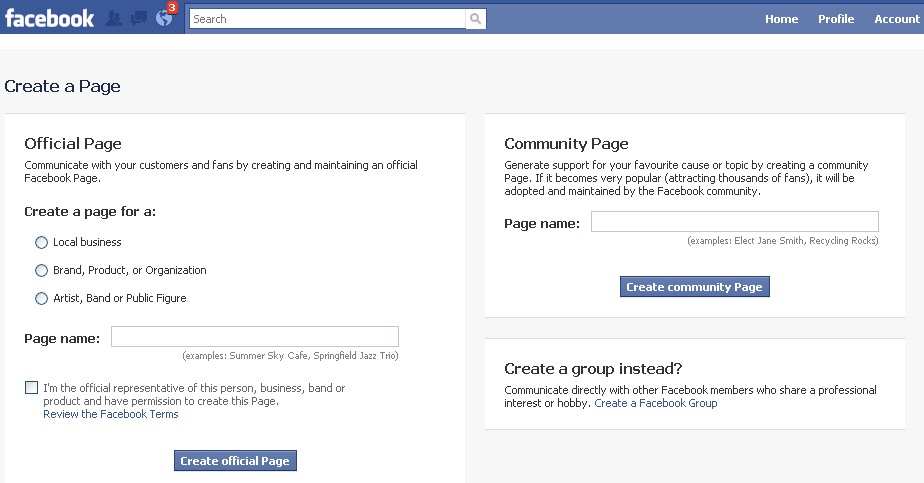Open Profile in top navigation
Viewport: 924px width, 483px height.
pos(836,19)
